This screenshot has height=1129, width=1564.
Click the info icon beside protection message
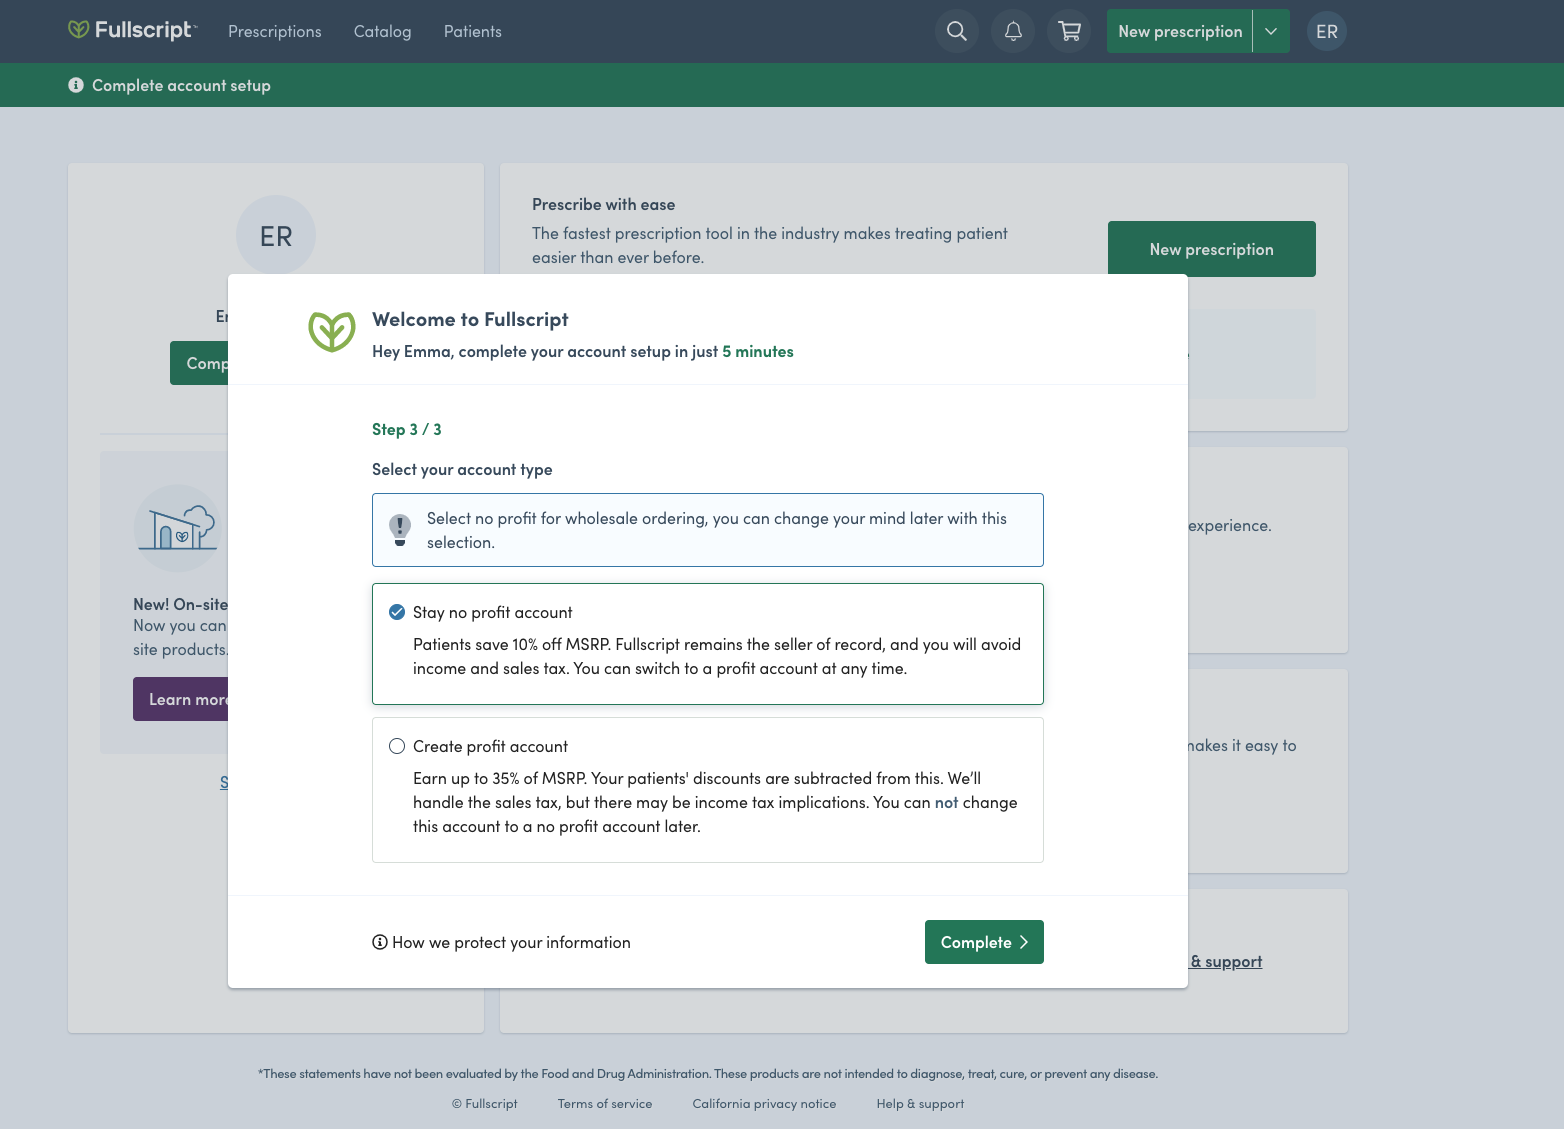click(x=379, y=942)
